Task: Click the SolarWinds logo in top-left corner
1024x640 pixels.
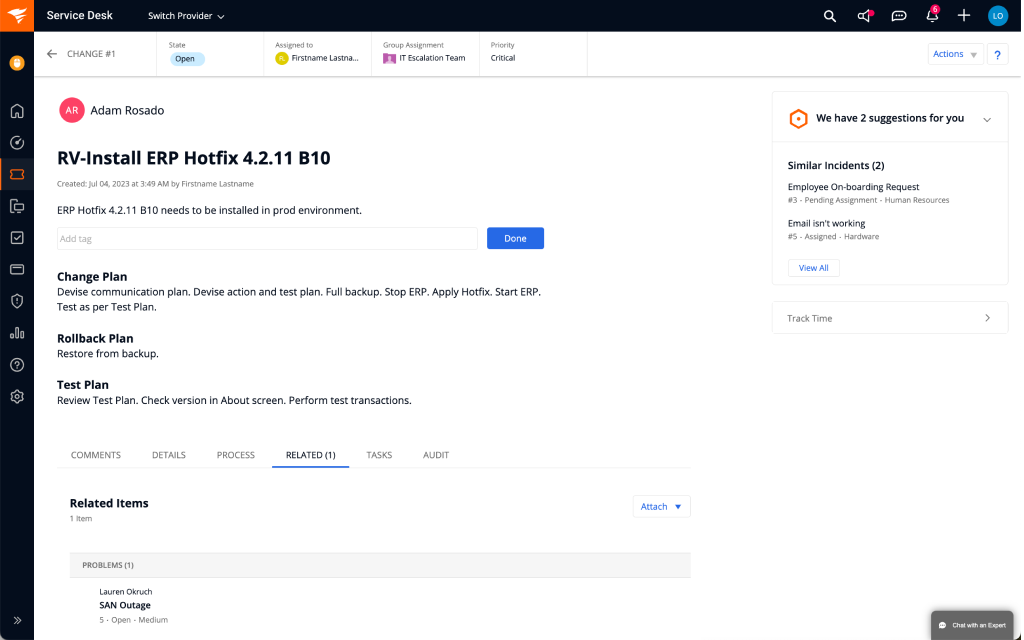Action: [17, 16]
